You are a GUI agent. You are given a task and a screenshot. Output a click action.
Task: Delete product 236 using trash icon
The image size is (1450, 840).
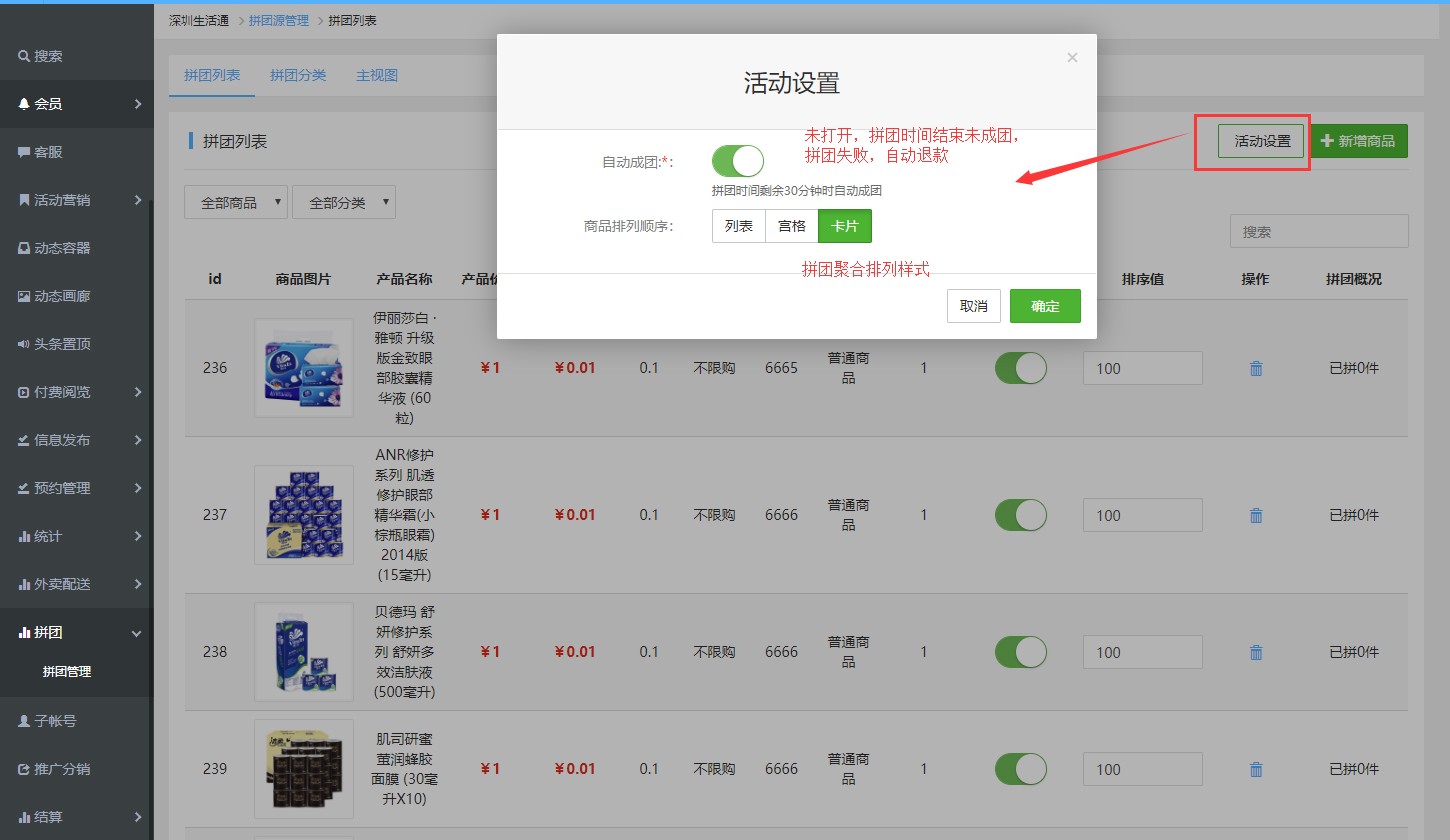[x=1256, y=368]
